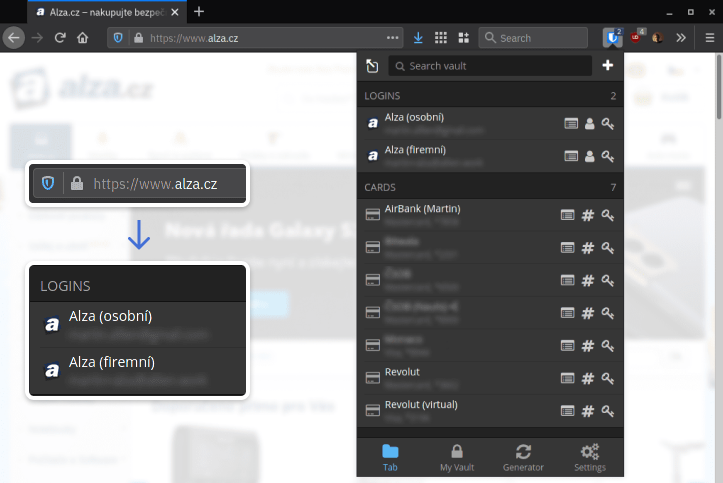Pop out Bitwarden to new window
The height and width of the screenshot is (483, 723).
[x=372, y=66]
